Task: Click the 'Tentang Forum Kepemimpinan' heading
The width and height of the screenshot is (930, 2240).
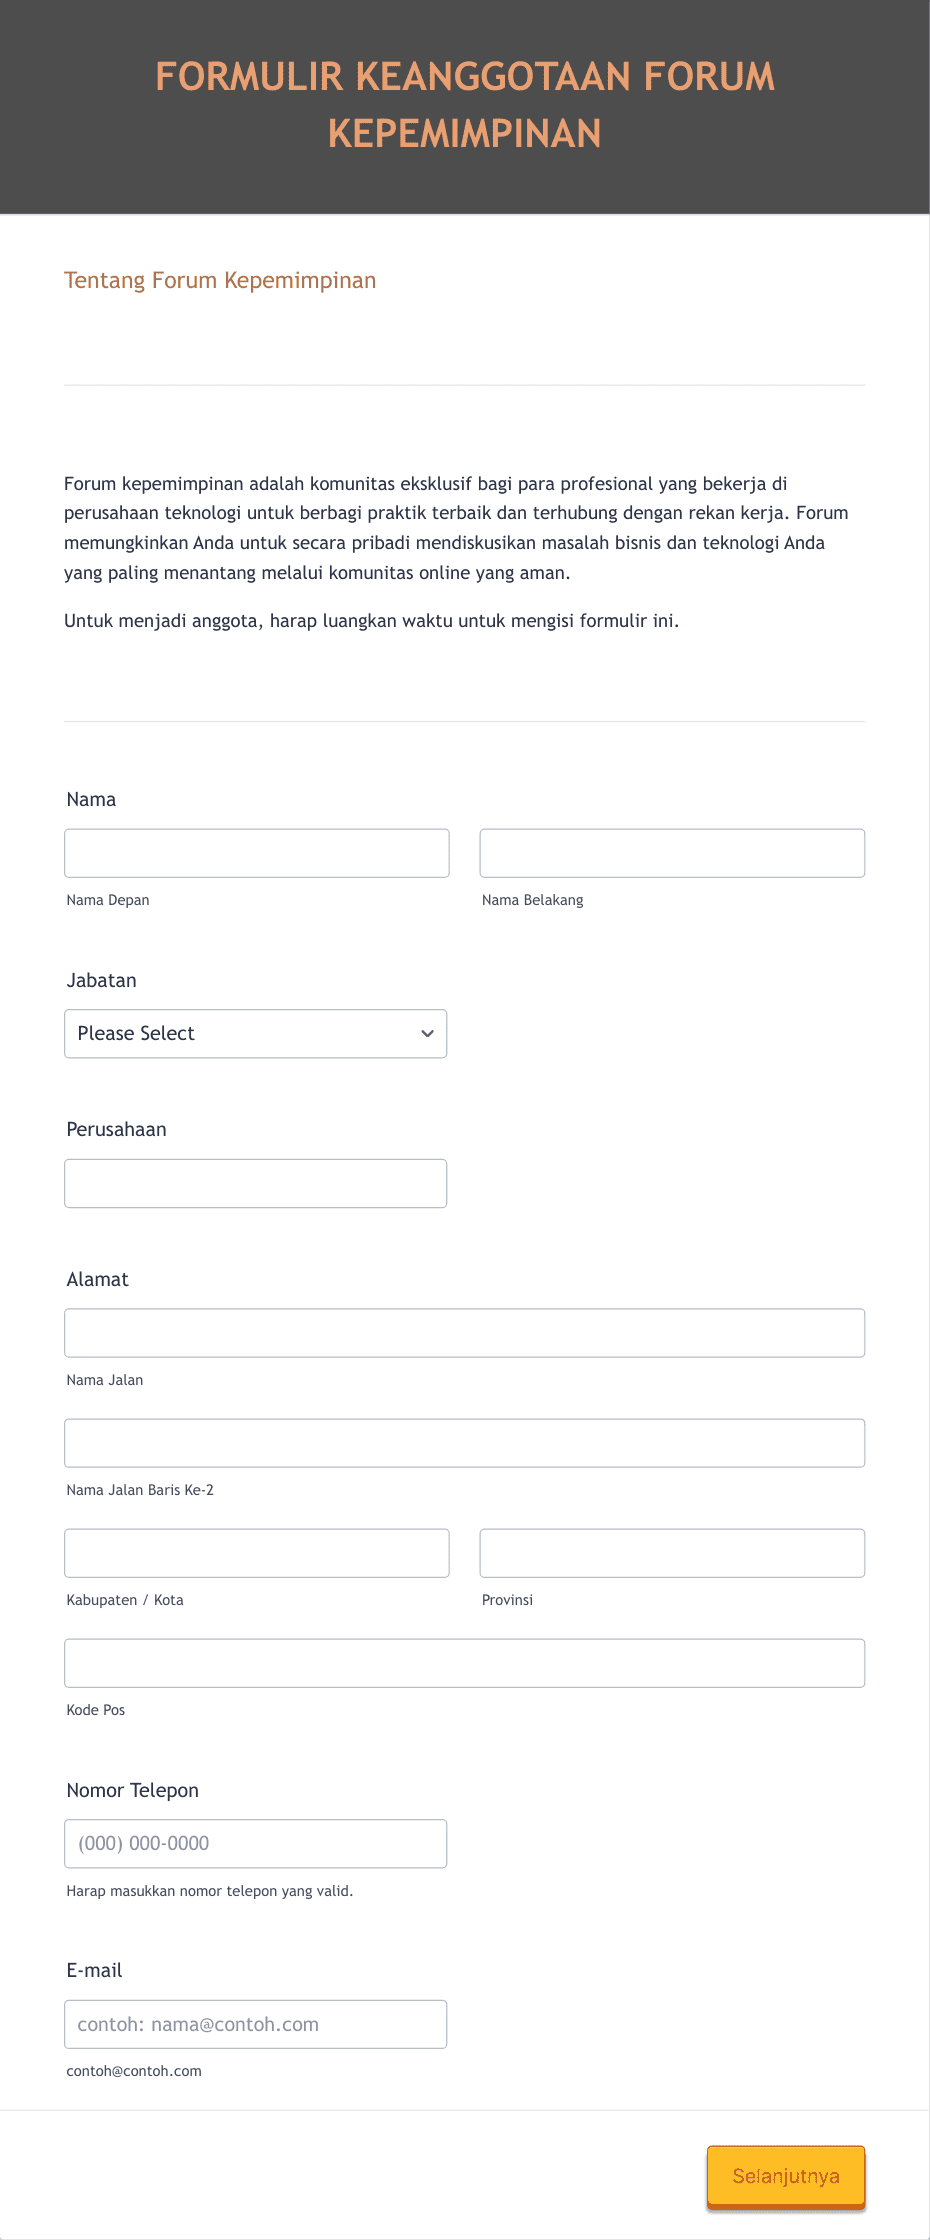Action: [220, 280]
